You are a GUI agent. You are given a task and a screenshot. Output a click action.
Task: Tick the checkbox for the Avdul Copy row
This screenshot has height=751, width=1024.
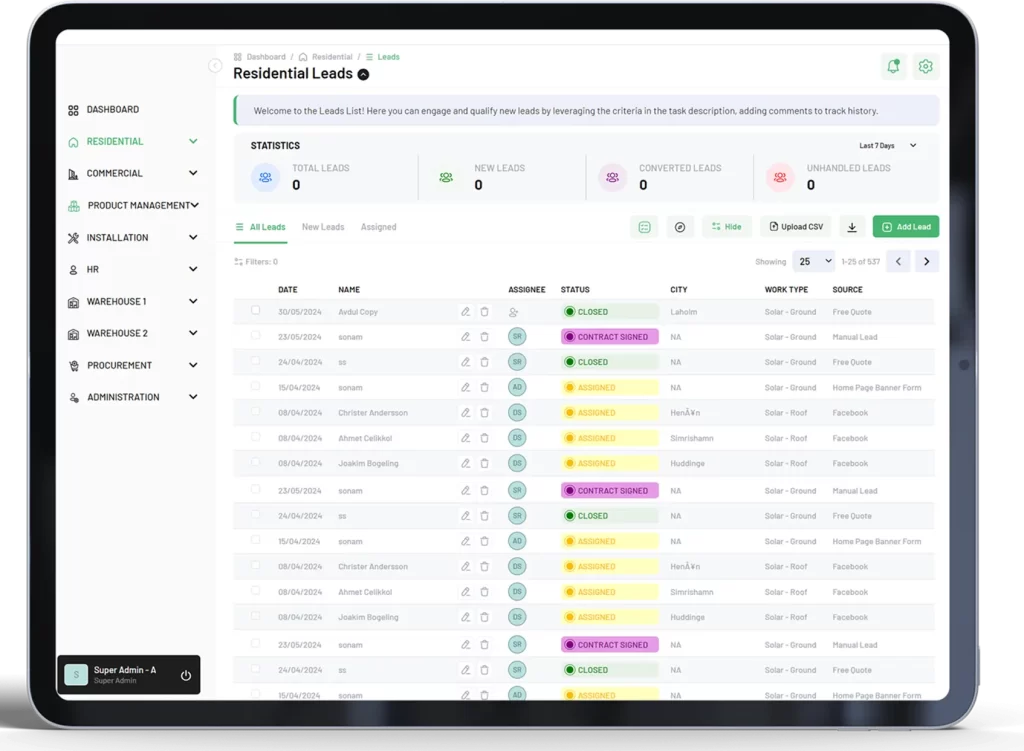(255, 311)
